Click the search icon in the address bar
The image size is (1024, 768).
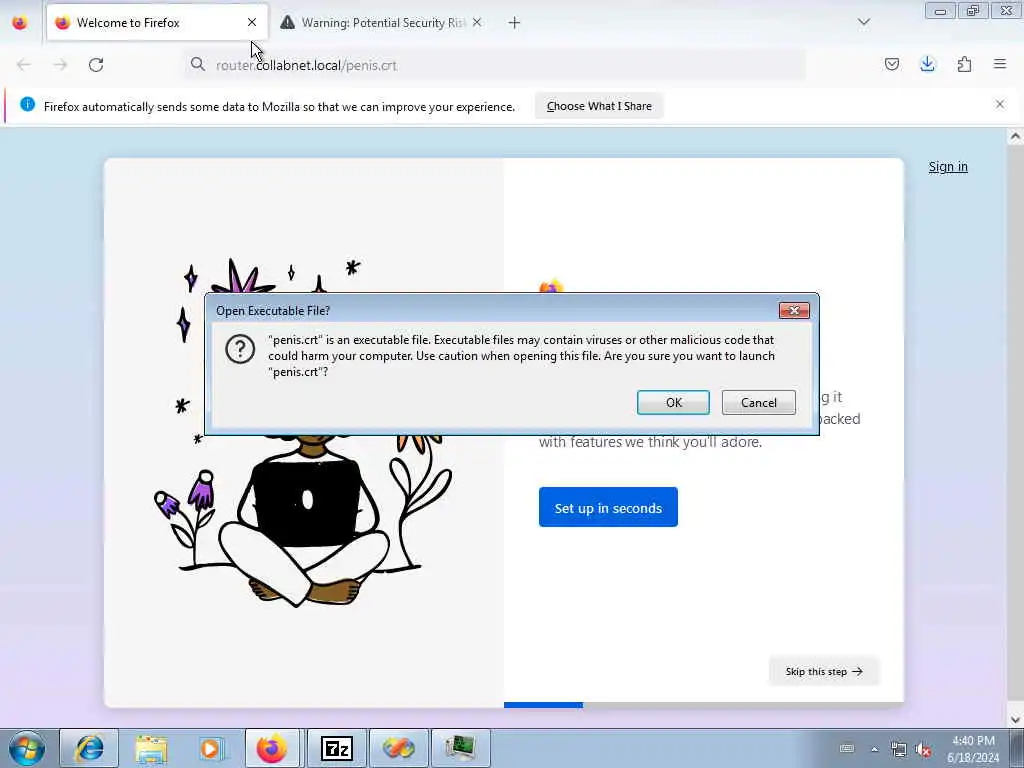pyautogui.click(x=197, y=65)
